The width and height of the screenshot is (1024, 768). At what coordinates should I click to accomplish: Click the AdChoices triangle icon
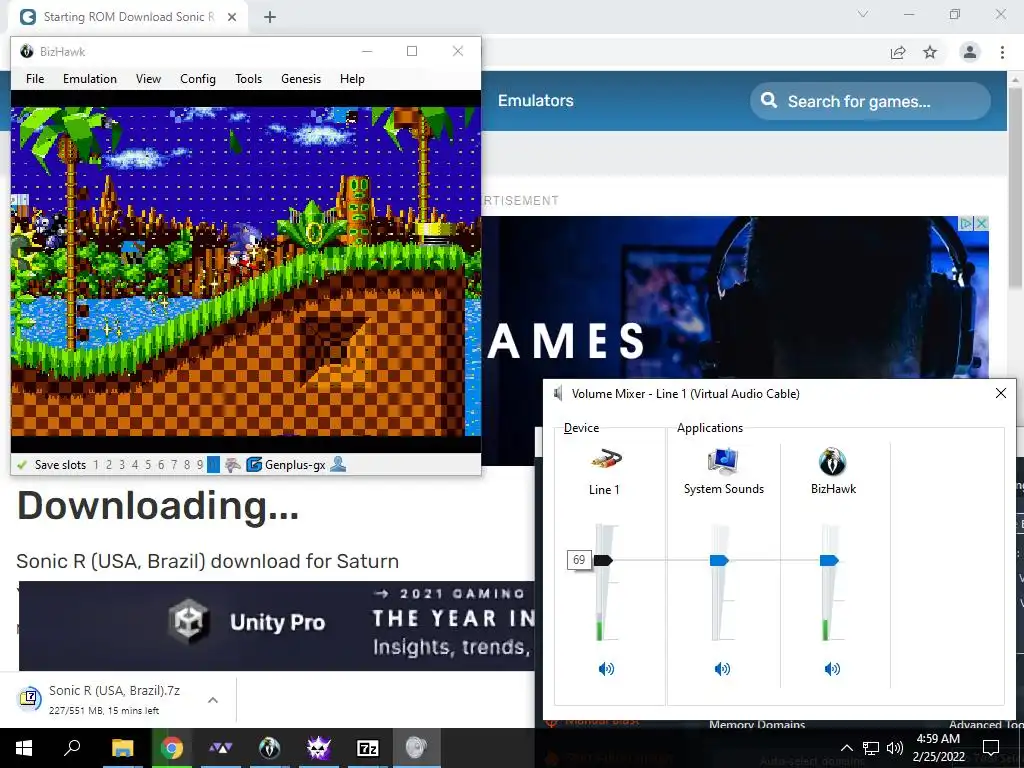coord(967,223)
